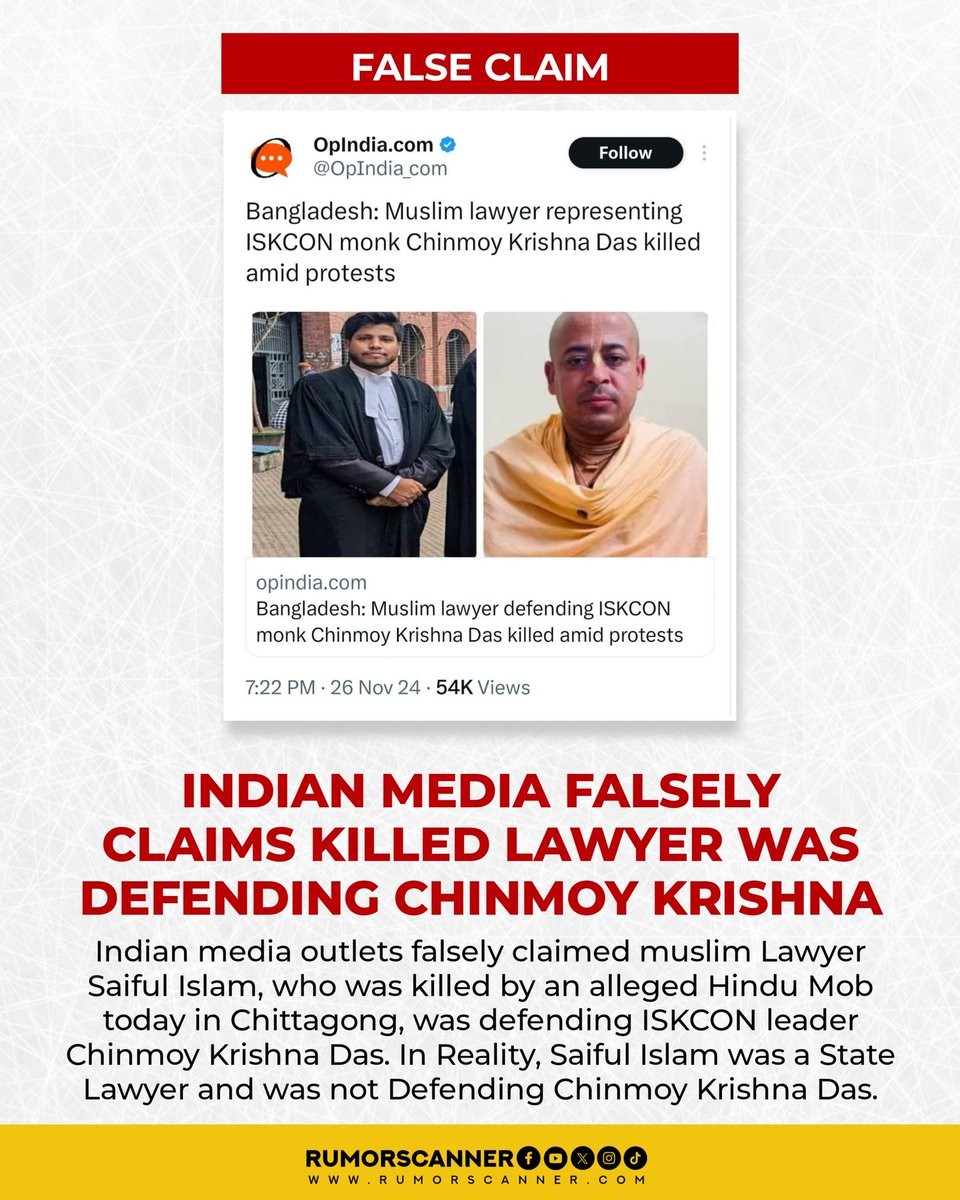960x1200 pixels.
Task: Click the 7:22 PM timestamp
Action: [x=281, y=688]
